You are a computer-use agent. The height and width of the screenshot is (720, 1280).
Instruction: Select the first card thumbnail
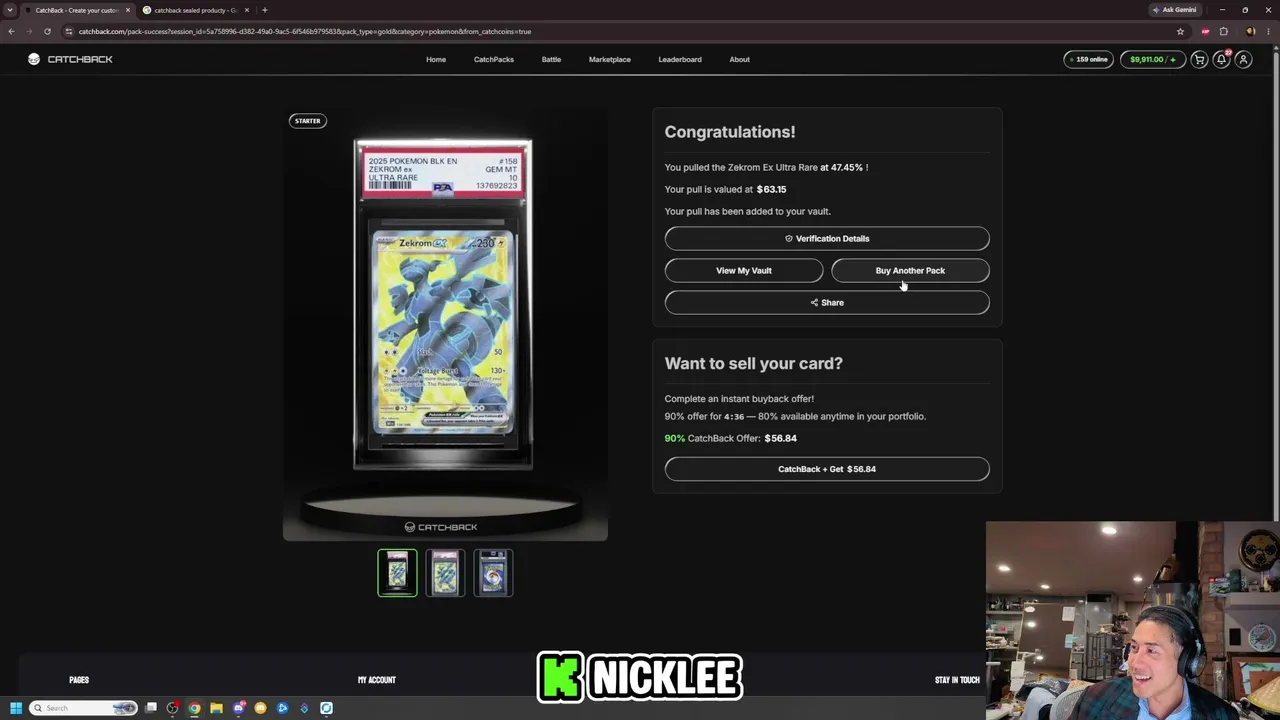point(397,573)
